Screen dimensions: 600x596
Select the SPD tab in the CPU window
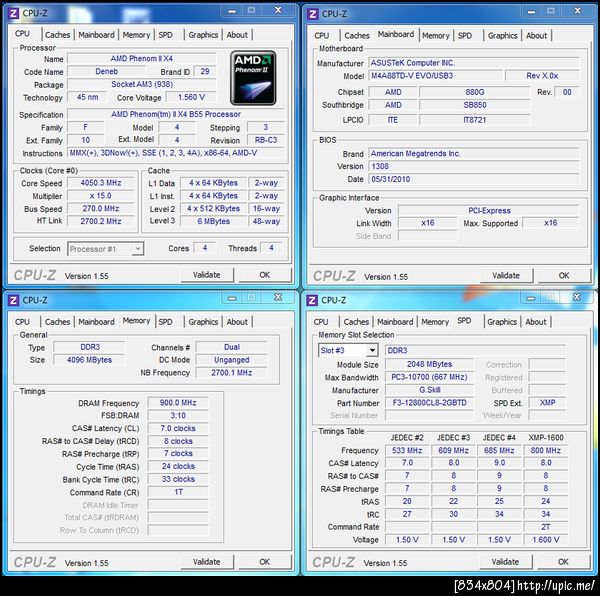(x=166, y=35)
